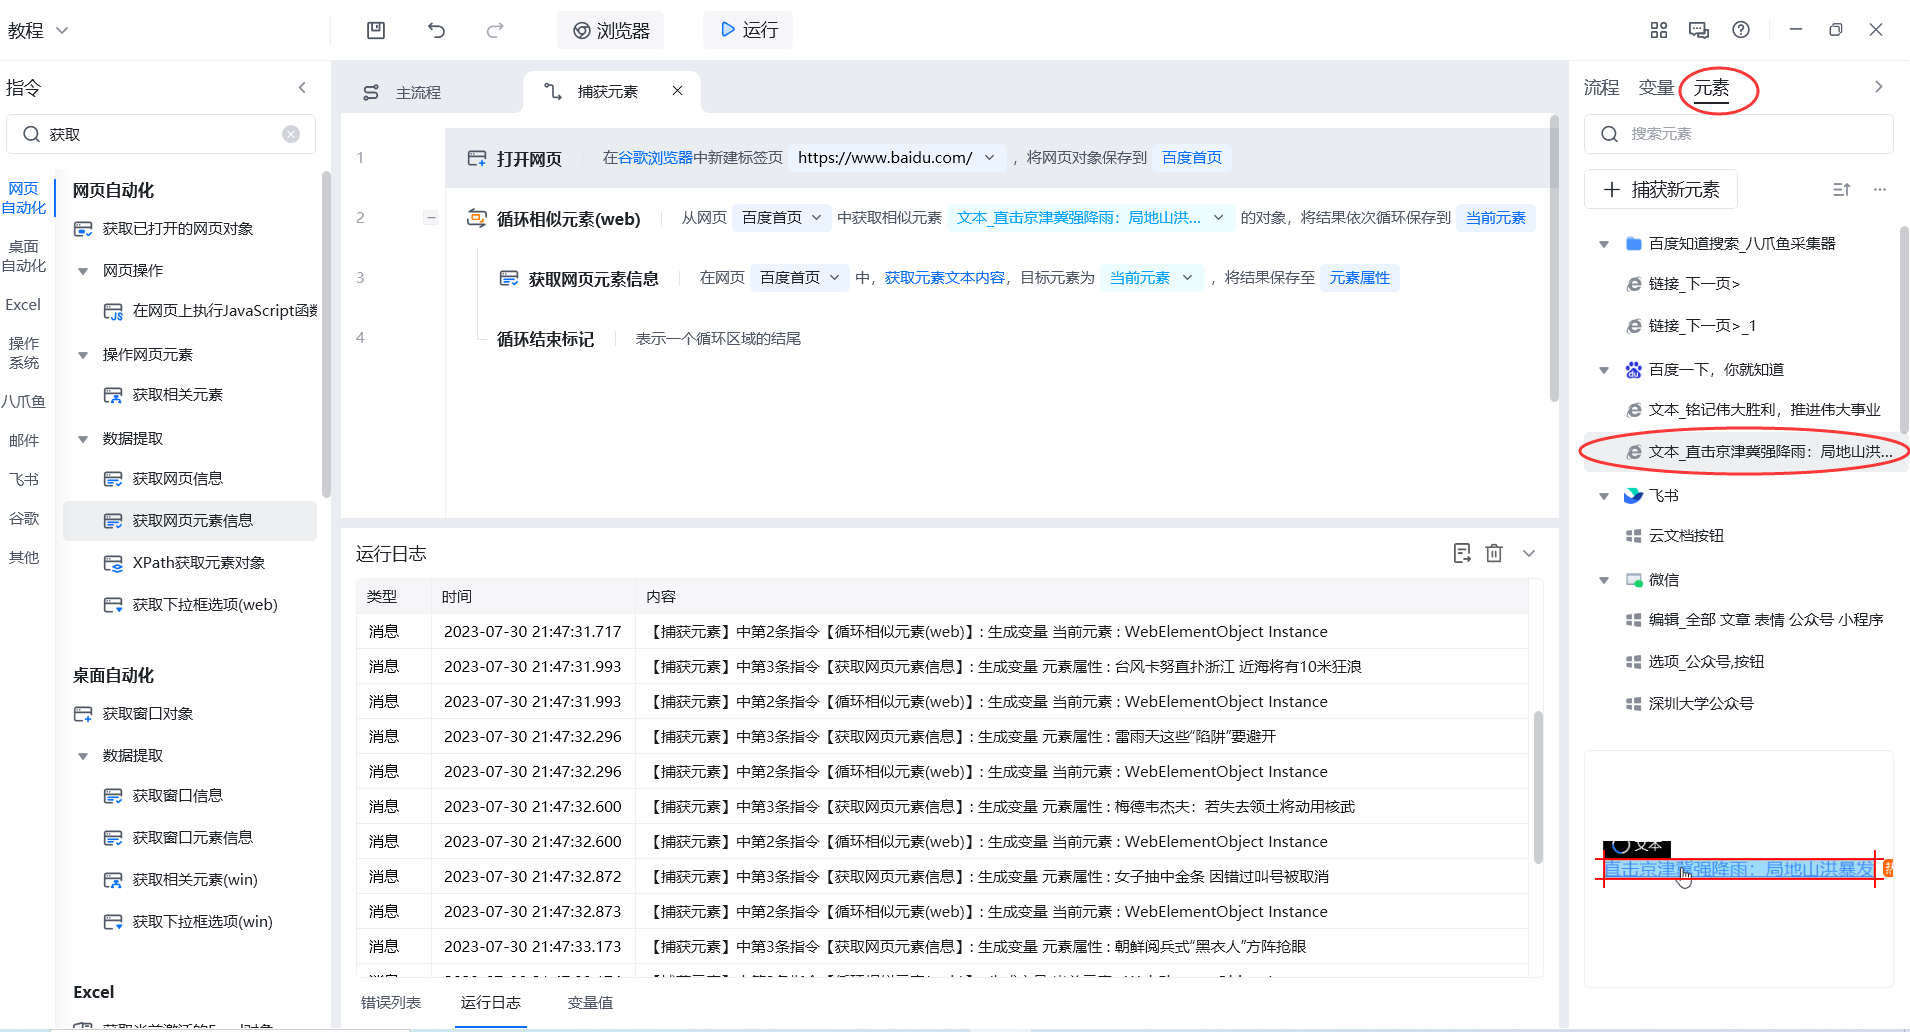The width and height of the screenshot is (1910, 1032).
Task: Open the 教程 dropdown menu
Action: (x=38, y=30)
